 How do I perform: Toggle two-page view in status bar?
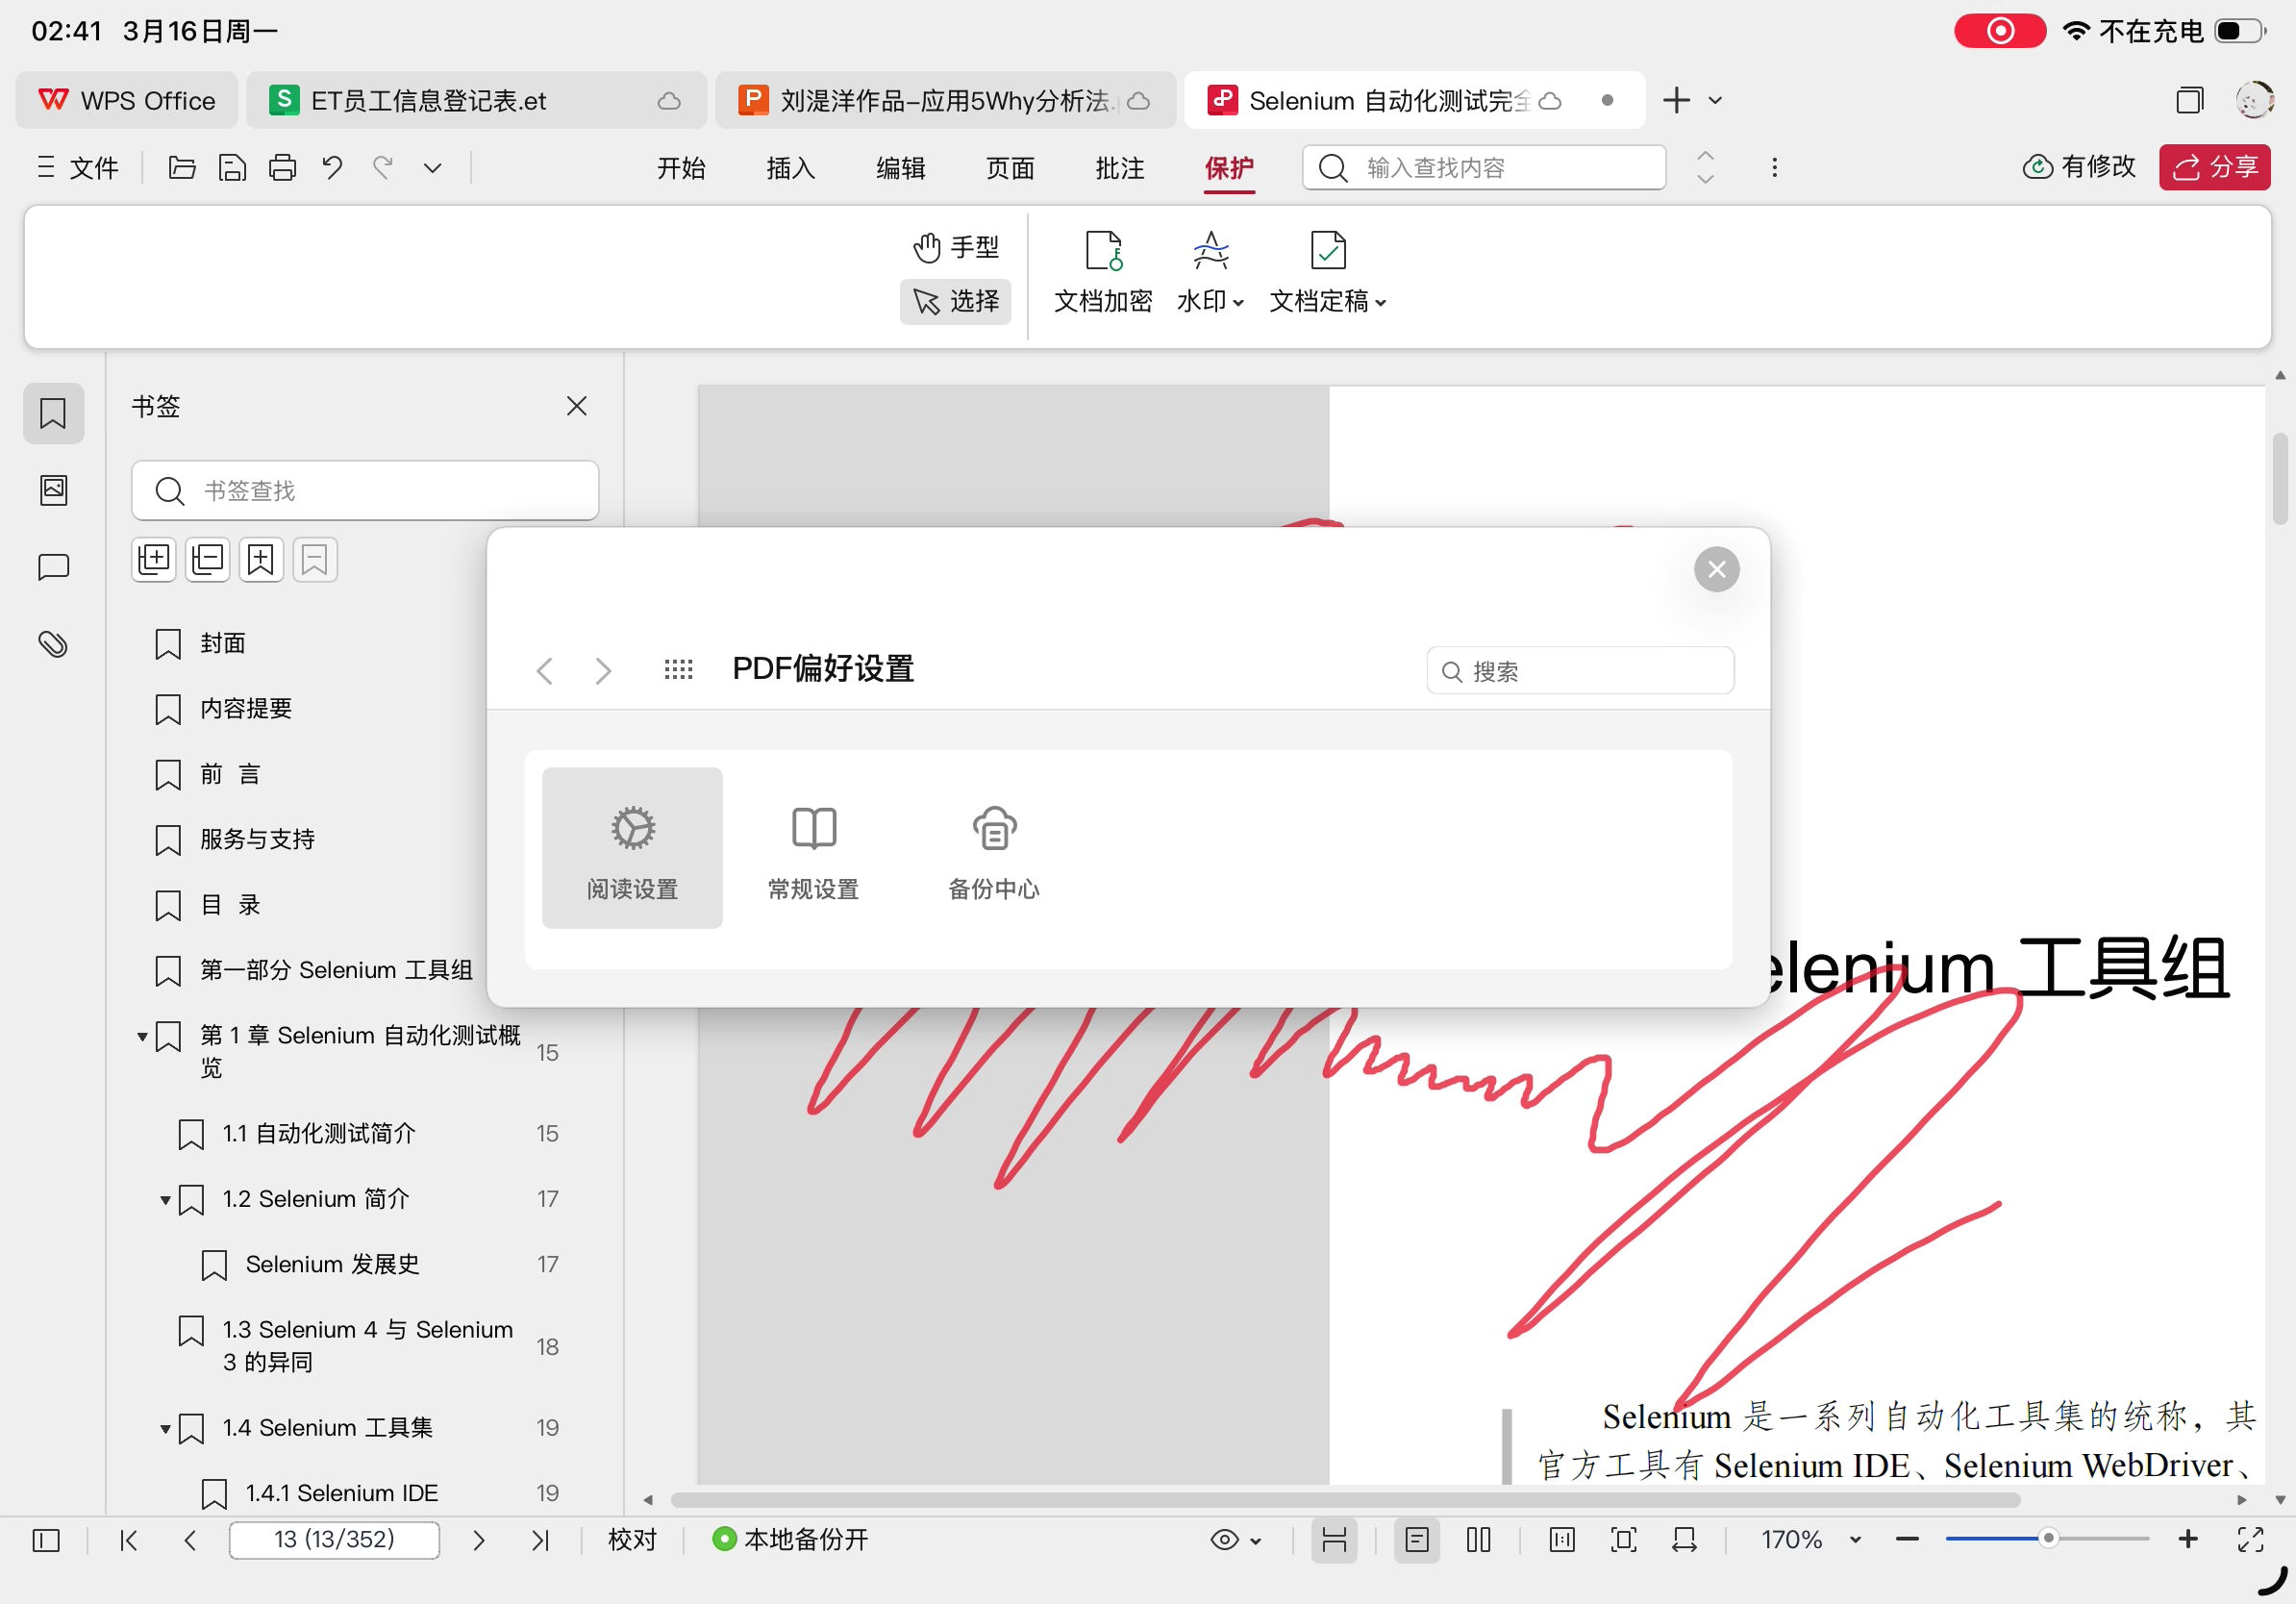[x=1478, y=1539]
